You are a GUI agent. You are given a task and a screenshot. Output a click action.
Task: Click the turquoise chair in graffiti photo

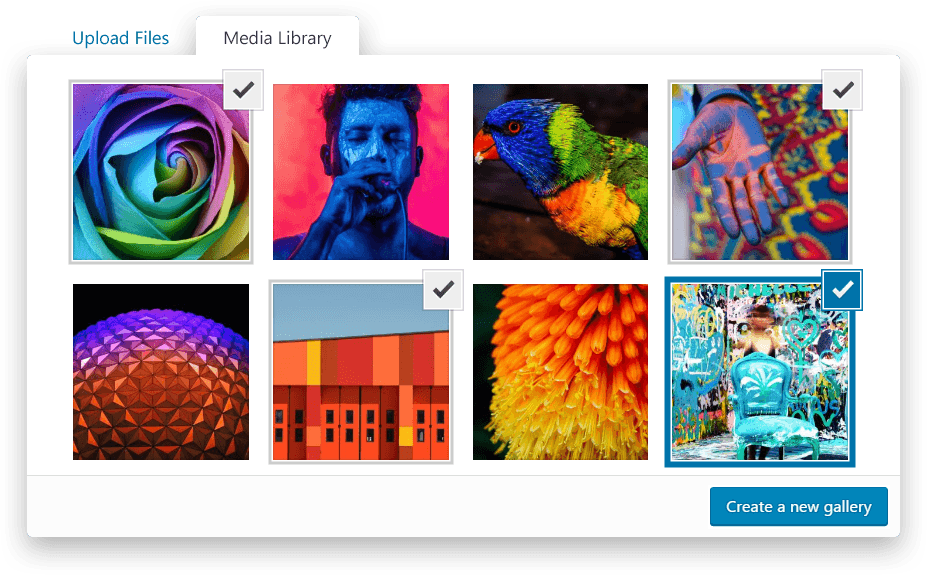(x=769, y=408)
